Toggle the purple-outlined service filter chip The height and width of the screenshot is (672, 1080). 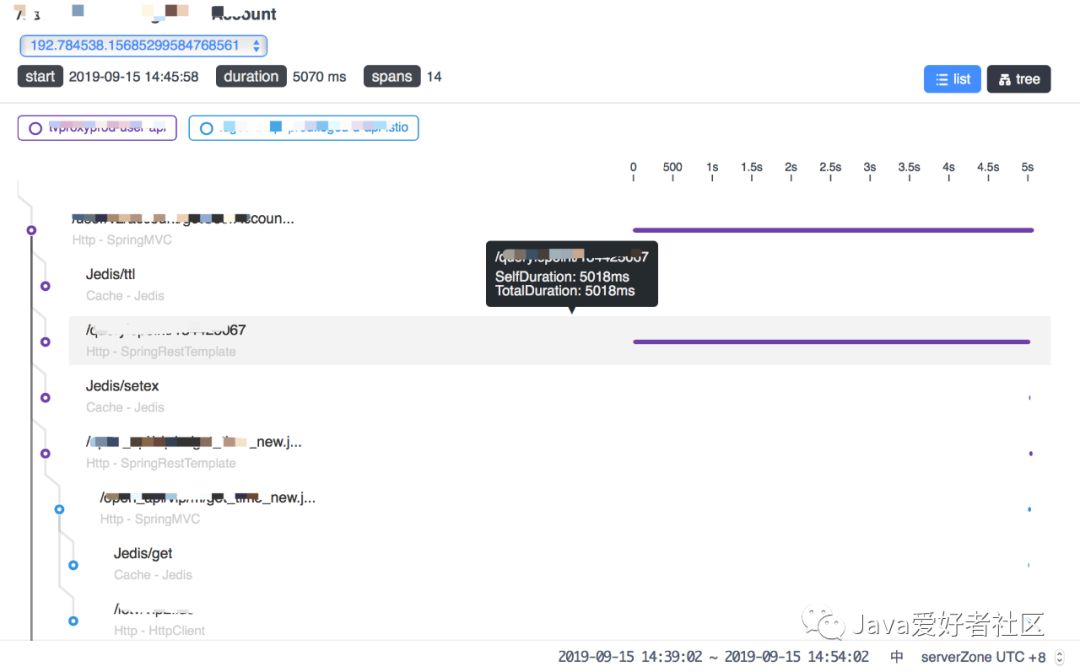[97, 128]
